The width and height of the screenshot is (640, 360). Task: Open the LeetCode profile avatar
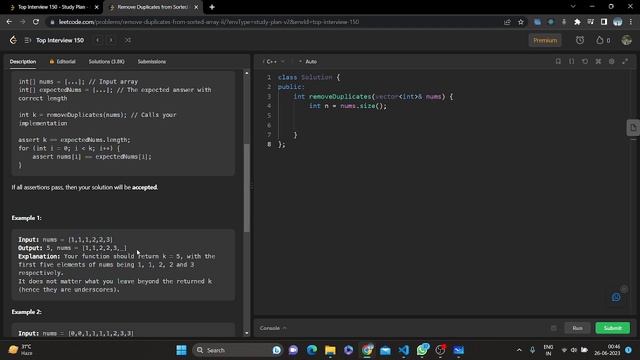[626, 40]
